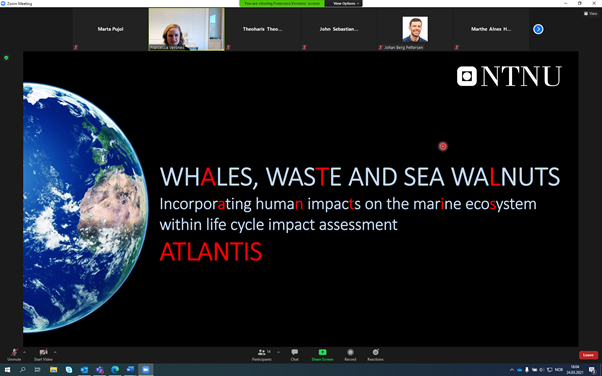Click the 'WHALES, WASTE AND SEA WALNUTS' heading
This screenshot has width=602, height=376.
coord(360,177)
